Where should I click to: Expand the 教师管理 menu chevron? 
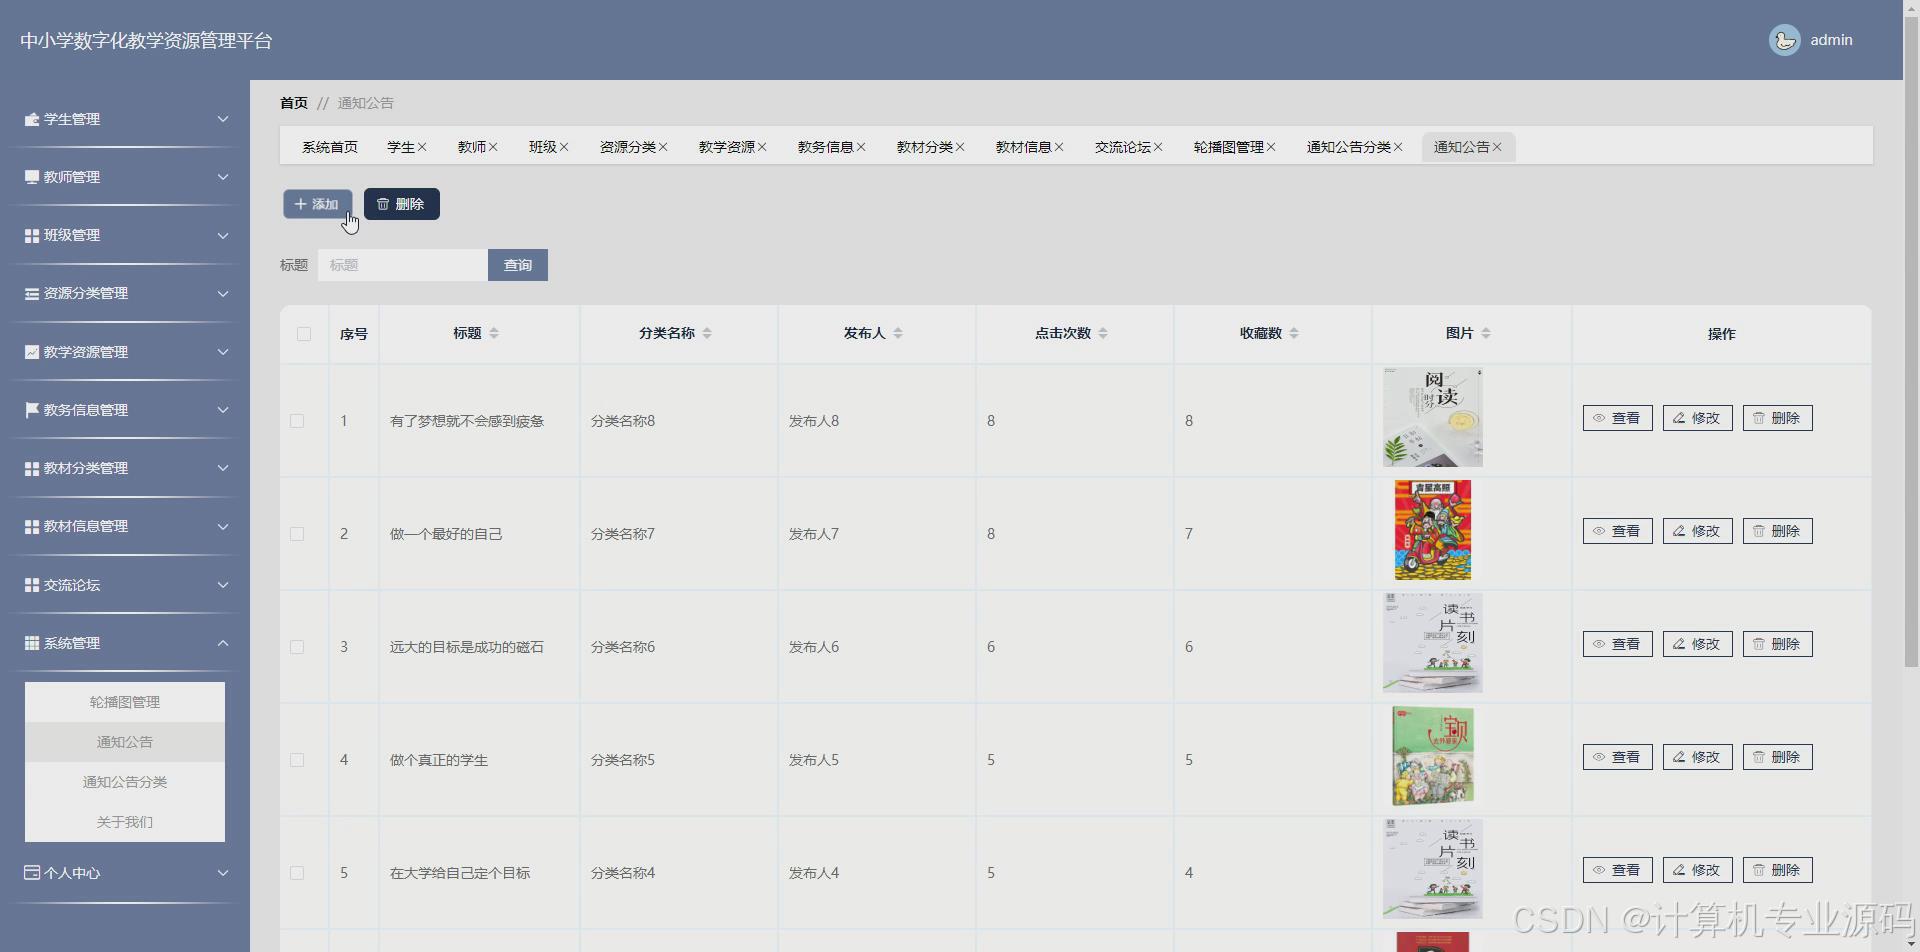coord(223,177)
